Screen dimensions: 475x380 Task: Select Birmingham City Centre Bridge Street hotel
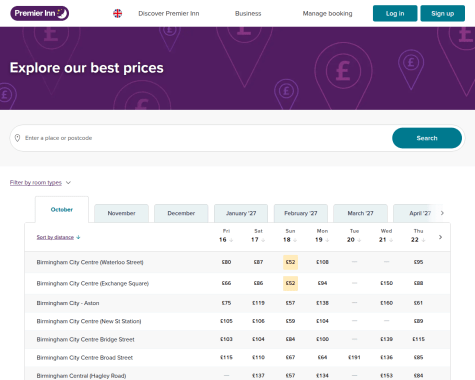click(86, 339)
